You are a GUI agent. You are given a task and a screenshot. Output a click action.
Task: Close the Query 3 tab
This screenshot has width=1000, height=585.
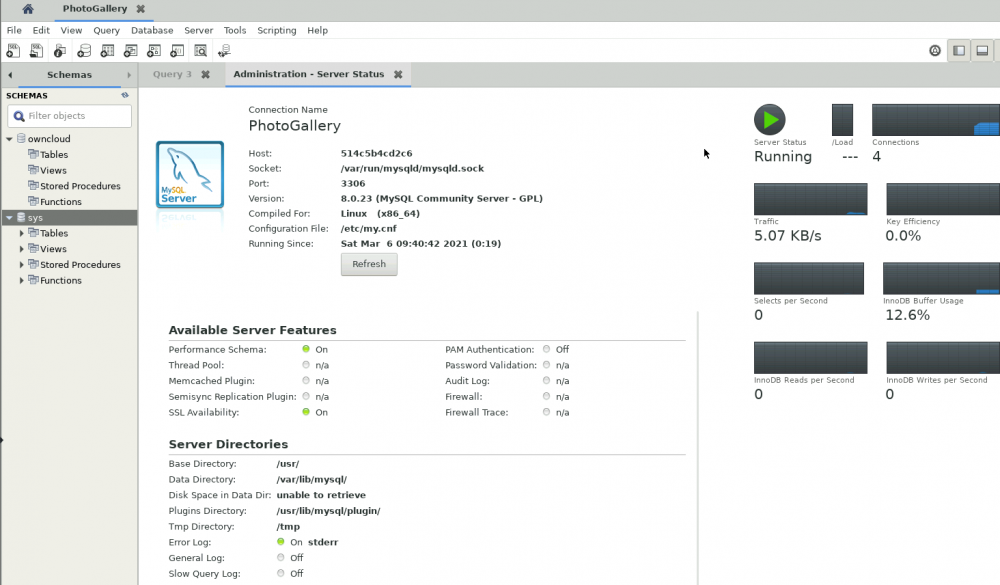[x=205, y=75]
